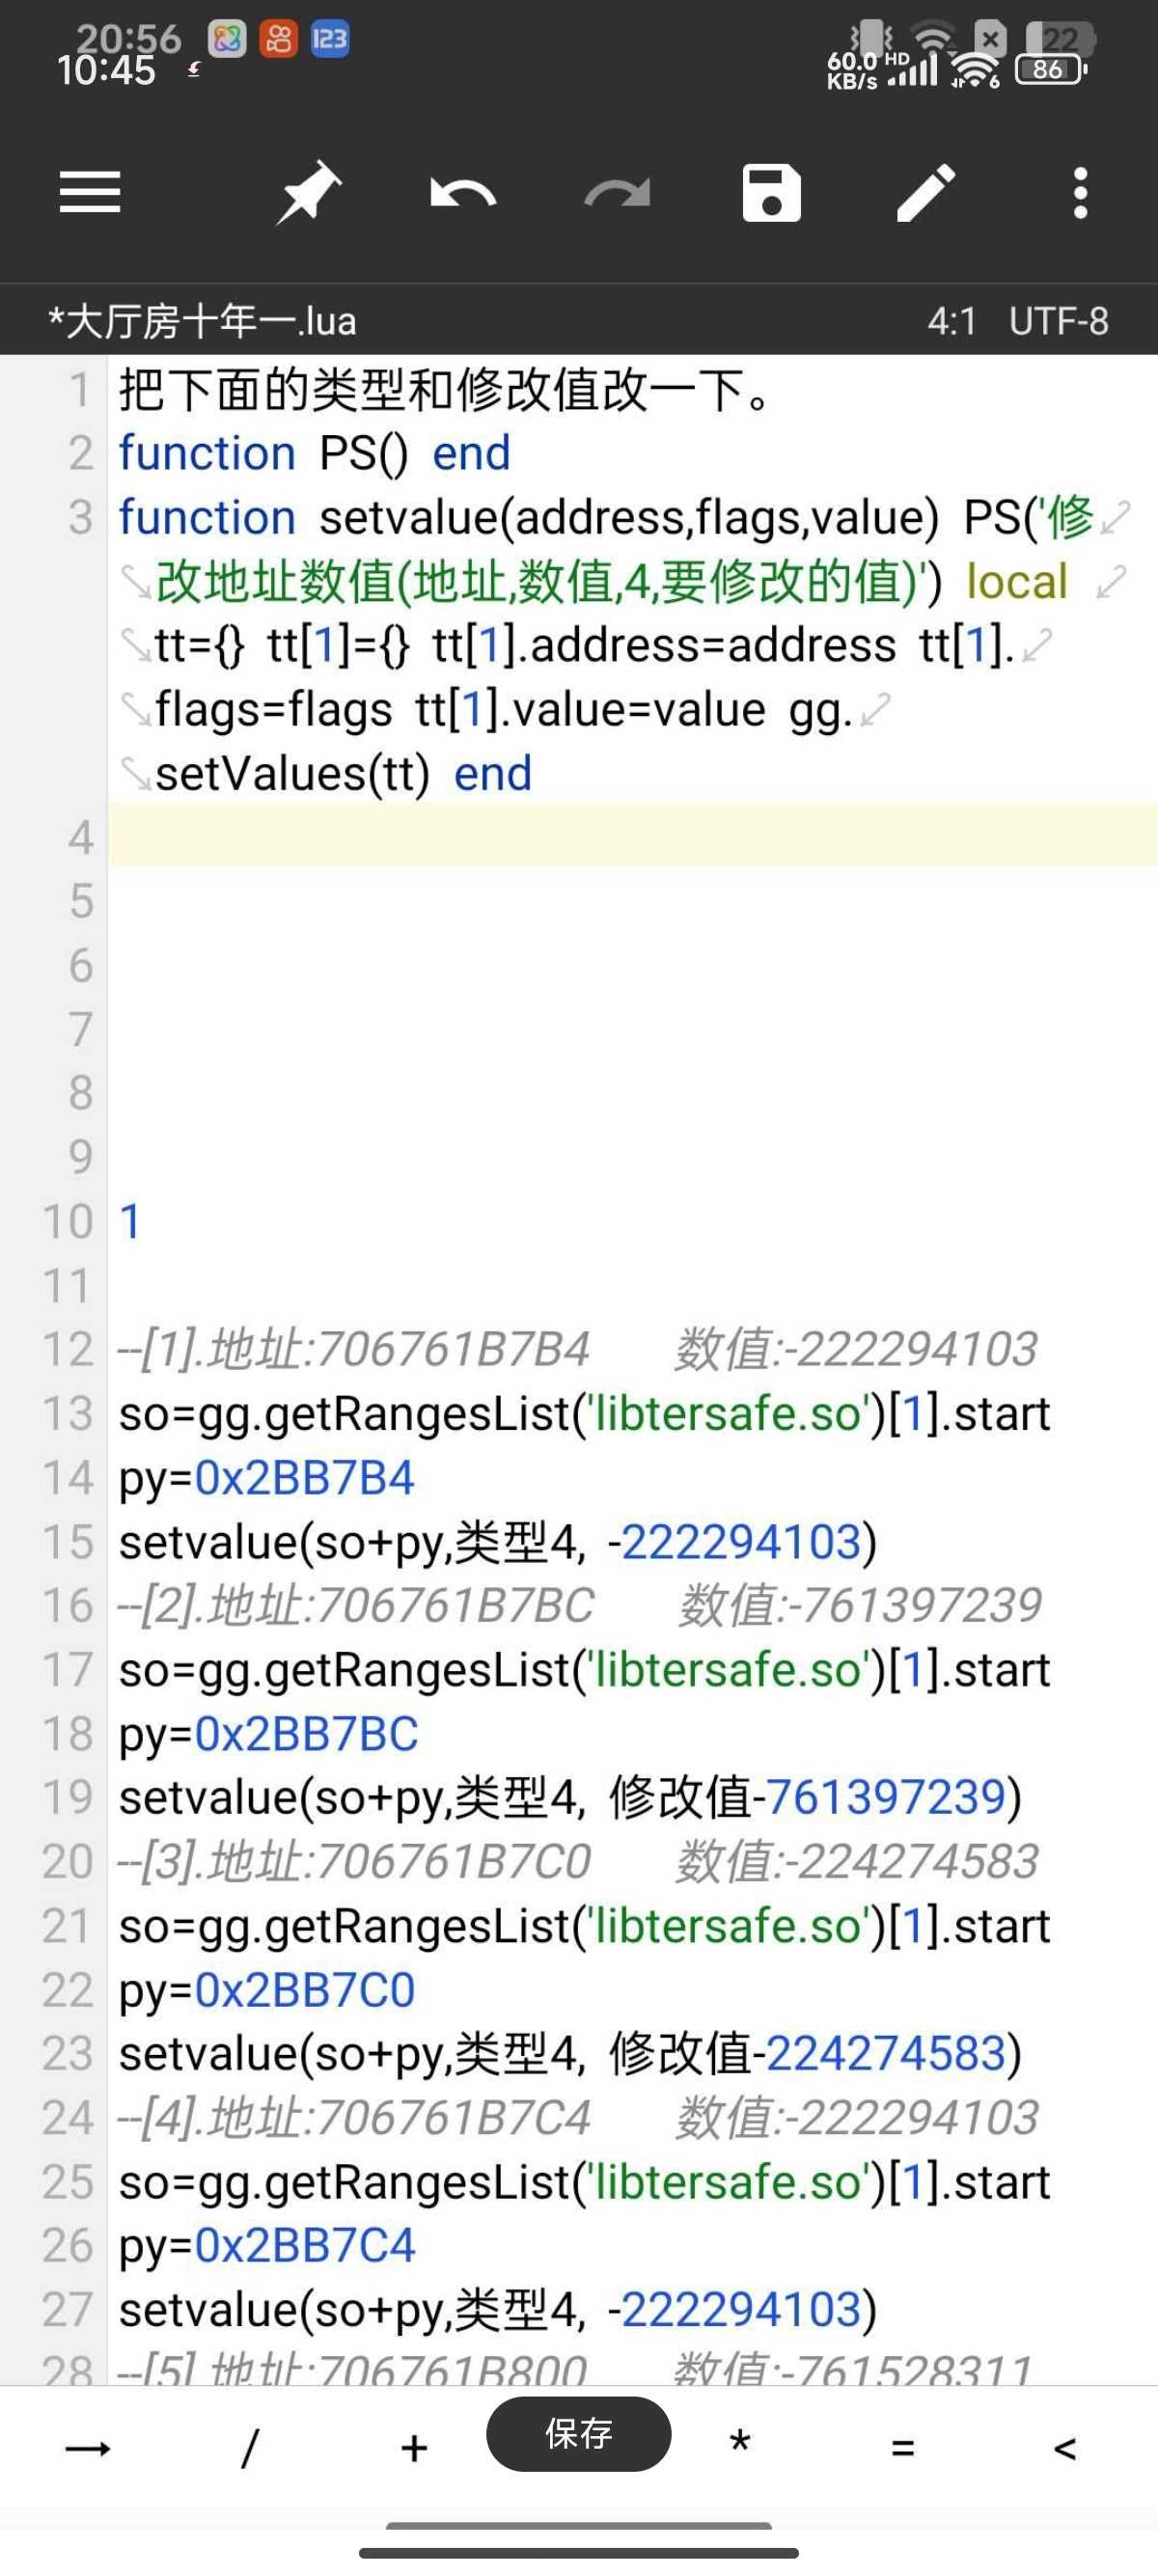This screenshot has width=1158, height=2576.
Task: Open the three-dot overflow menu
Action: pos(1080,192)
